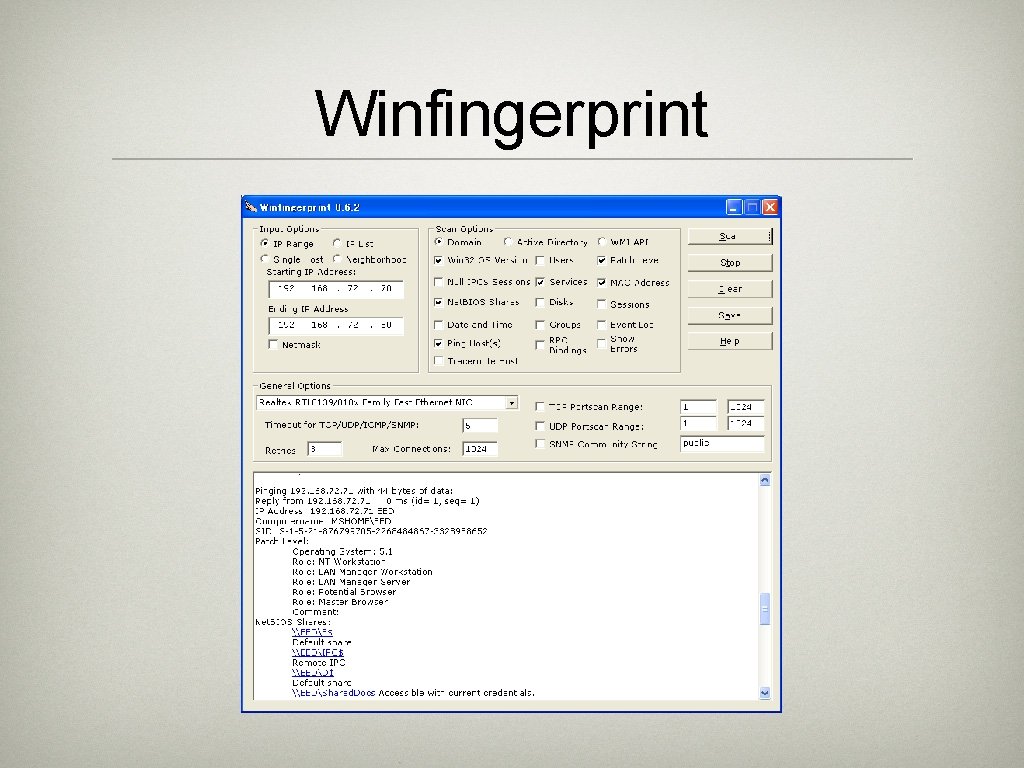Click the Help button
Viewport: 1024px width, 768px height.
pos(729,341)
